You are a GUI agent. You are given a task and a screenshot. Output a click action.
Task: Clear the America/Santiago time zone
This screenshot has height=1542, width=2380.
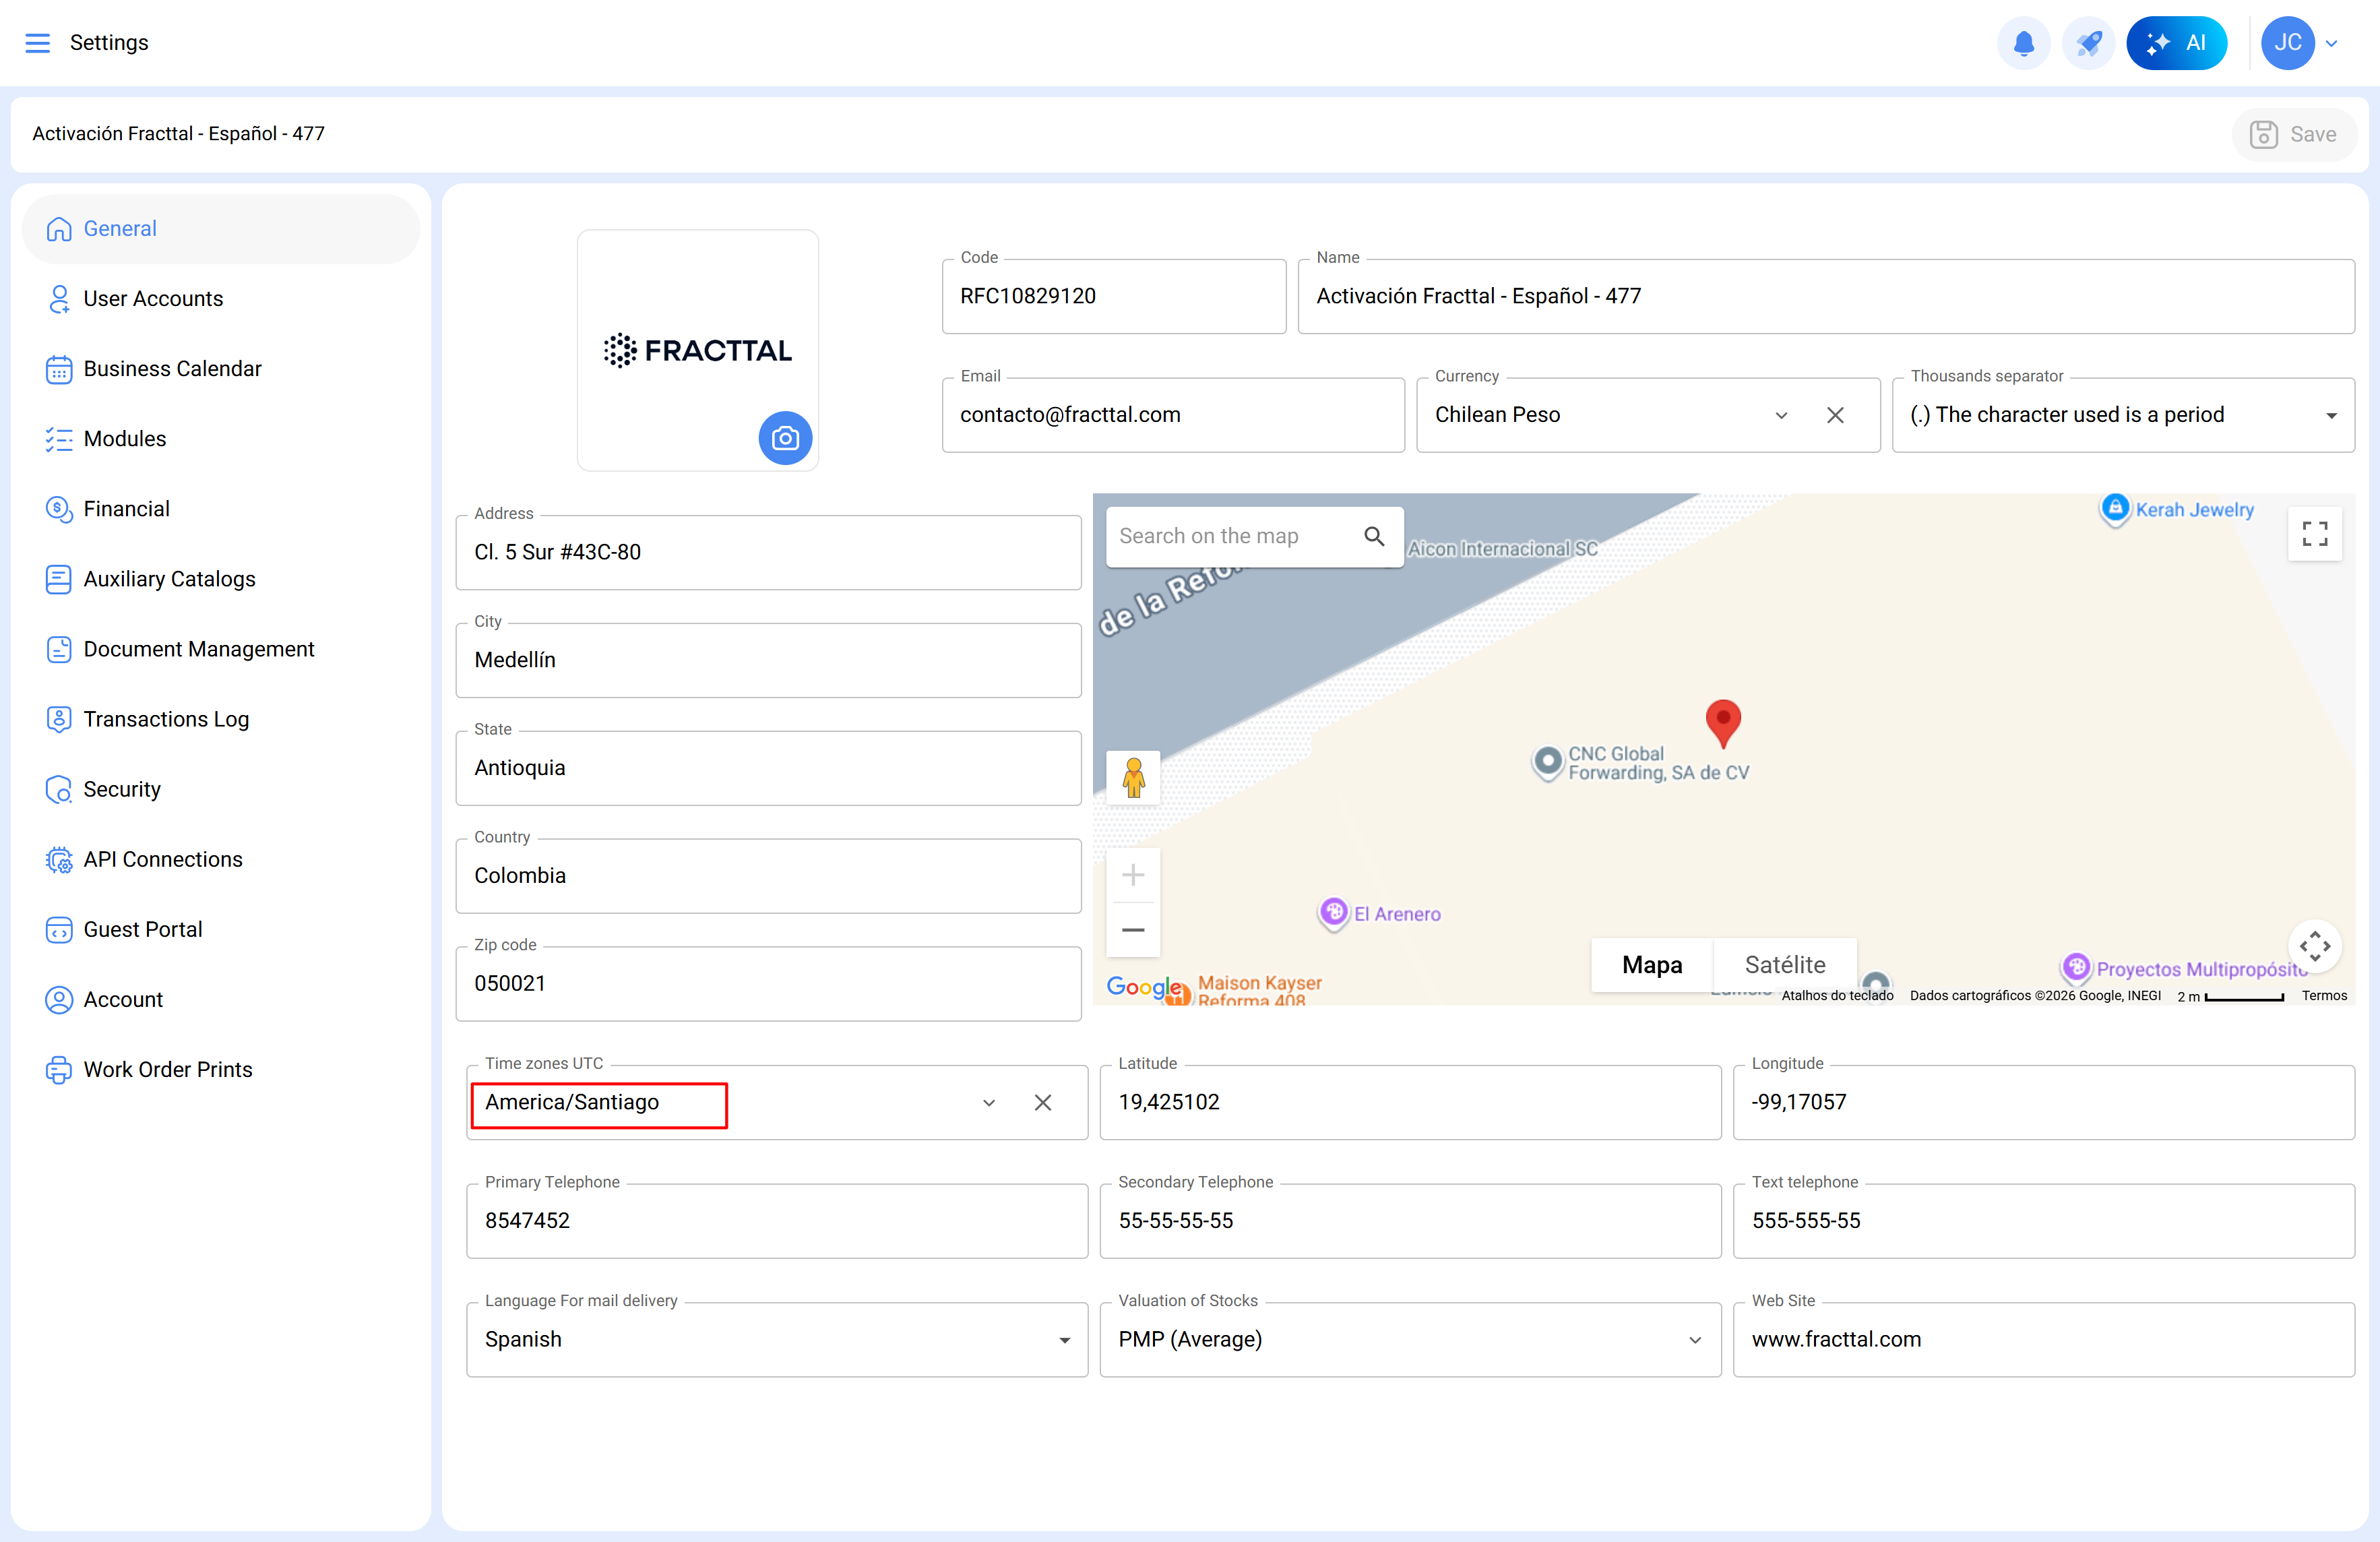(1043, 1102)
